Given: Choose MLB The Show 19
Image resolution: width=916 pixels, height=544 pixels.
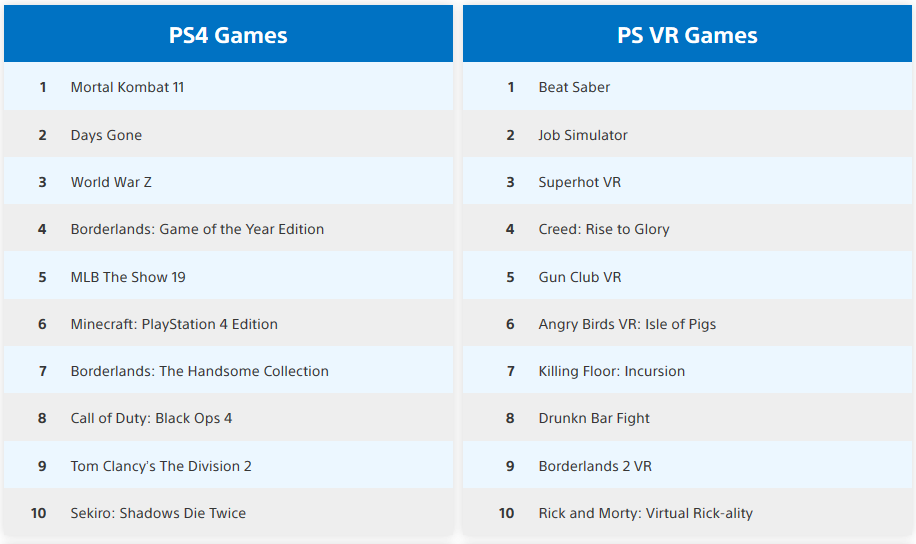Looking at the screenshot, I should click(128, 277).
